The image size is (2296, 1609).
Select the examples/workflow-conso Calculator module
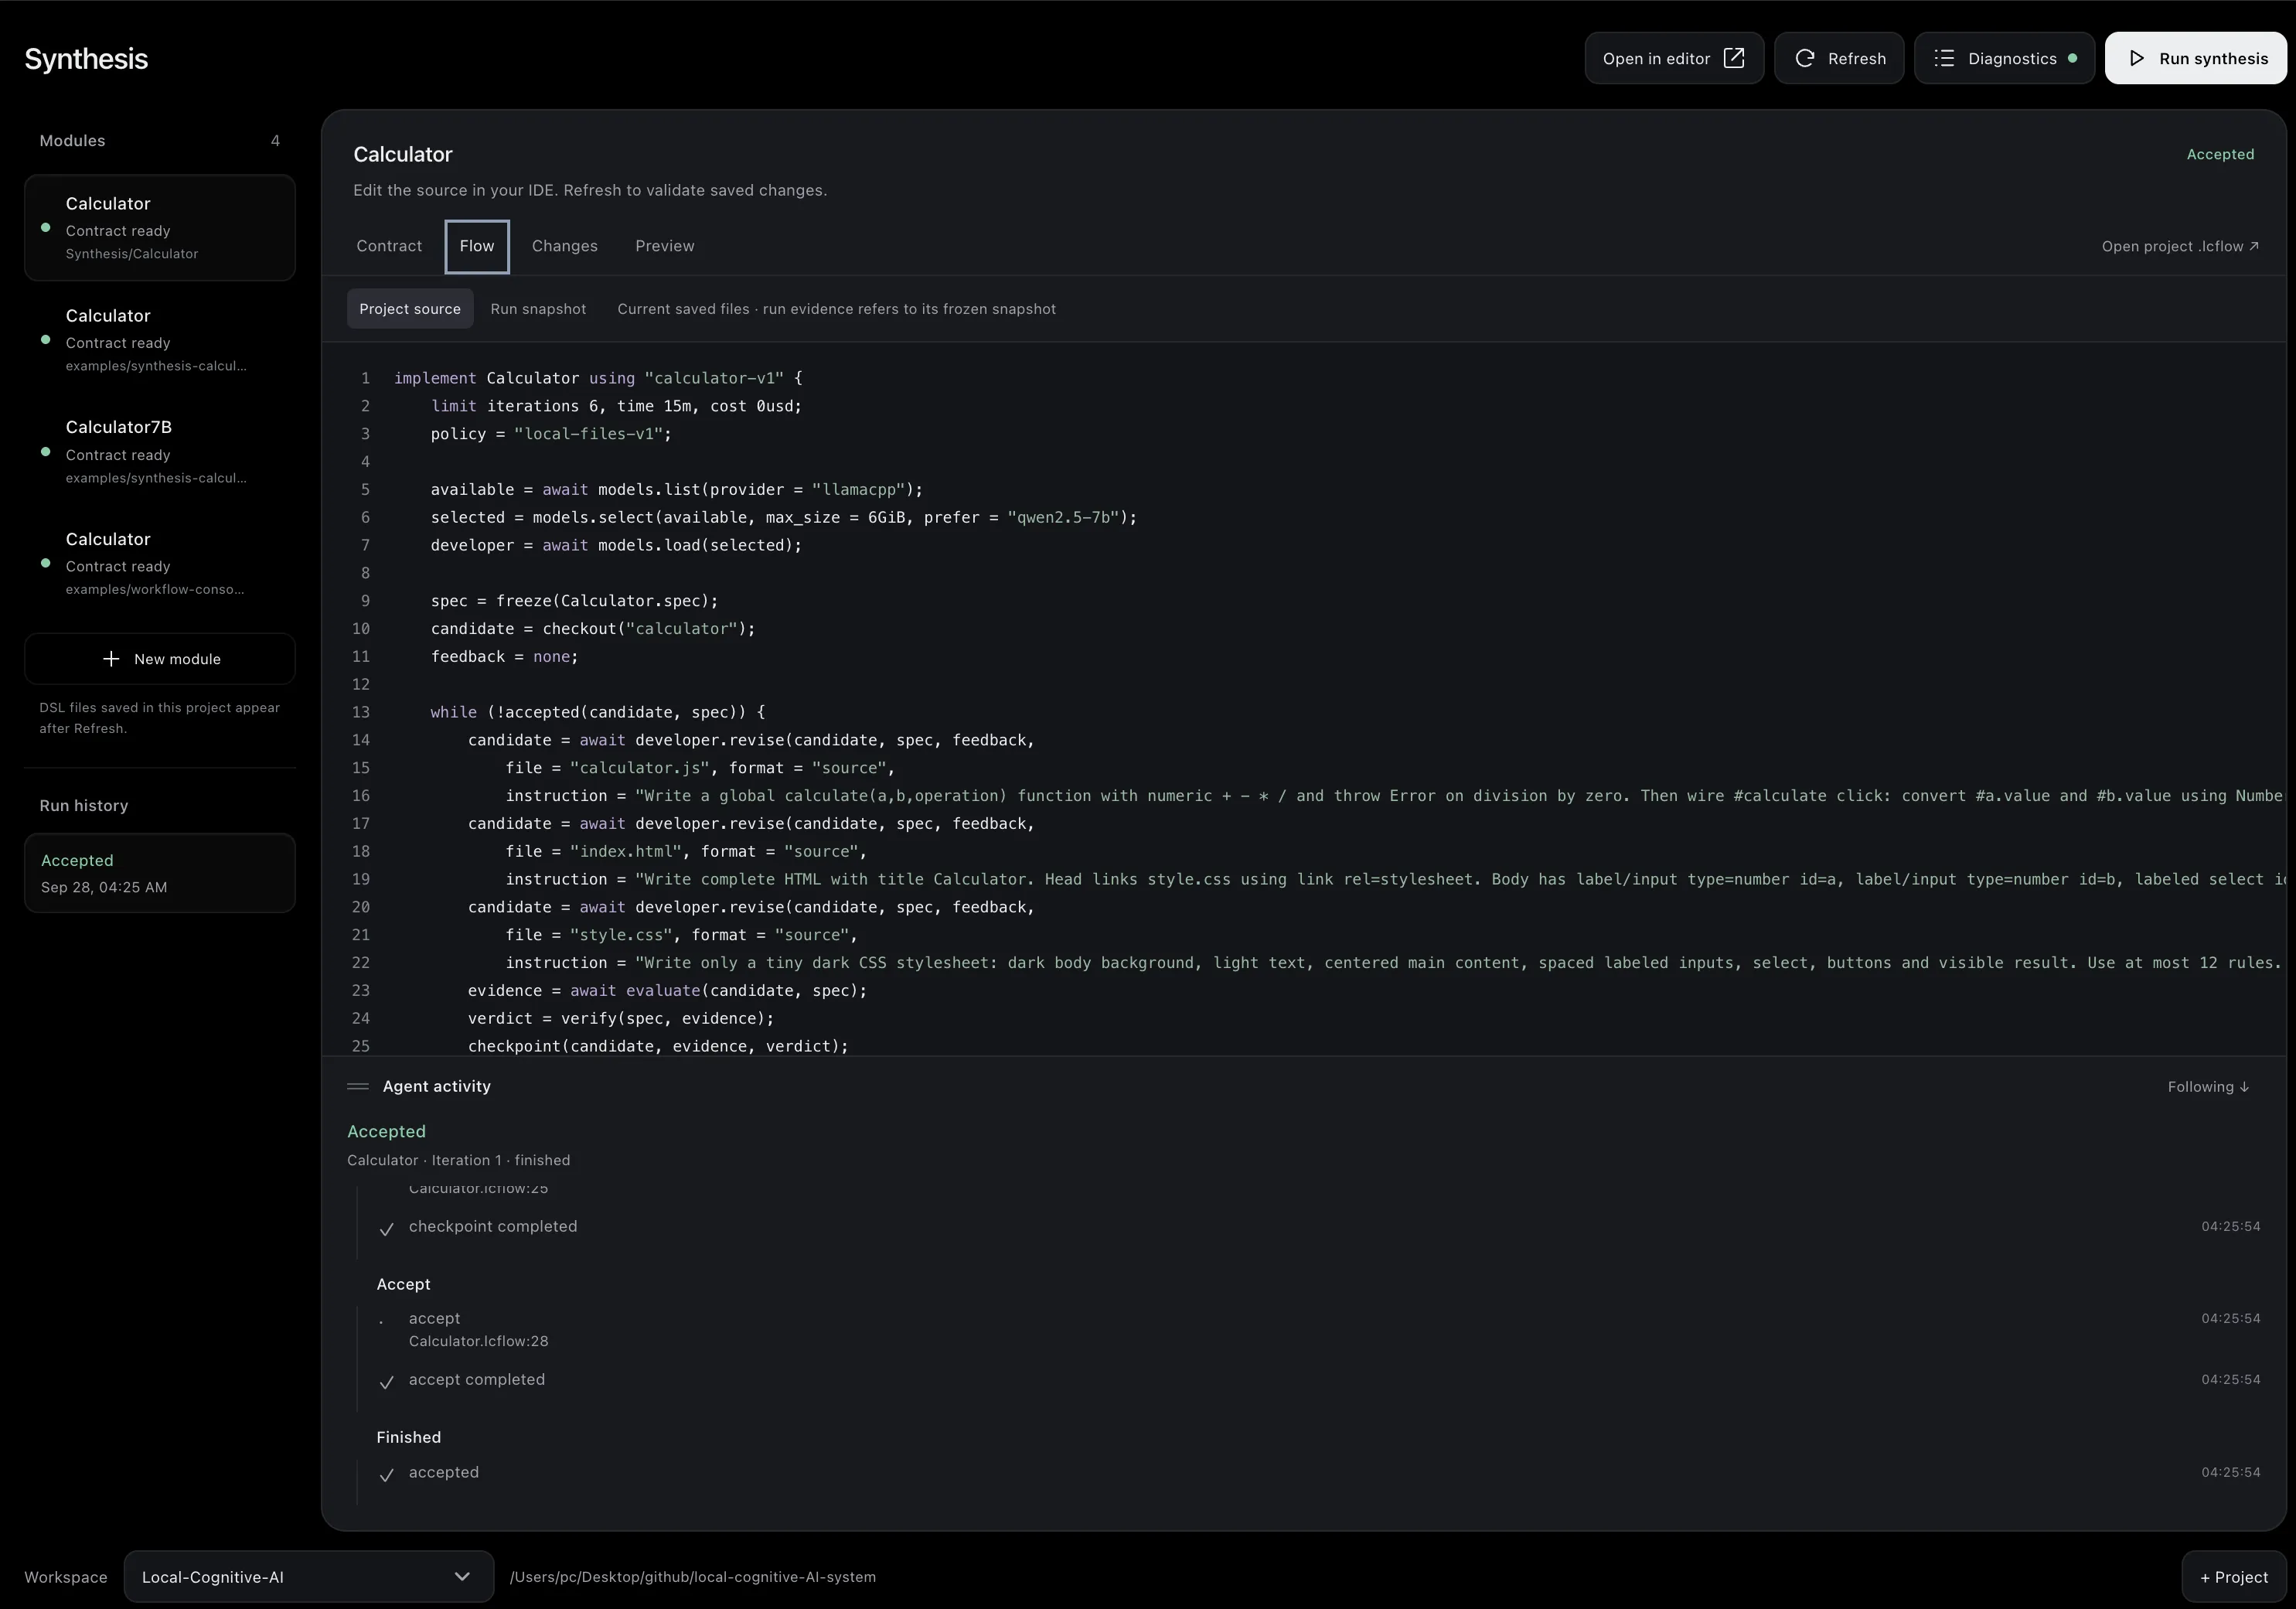click(160, 563)
